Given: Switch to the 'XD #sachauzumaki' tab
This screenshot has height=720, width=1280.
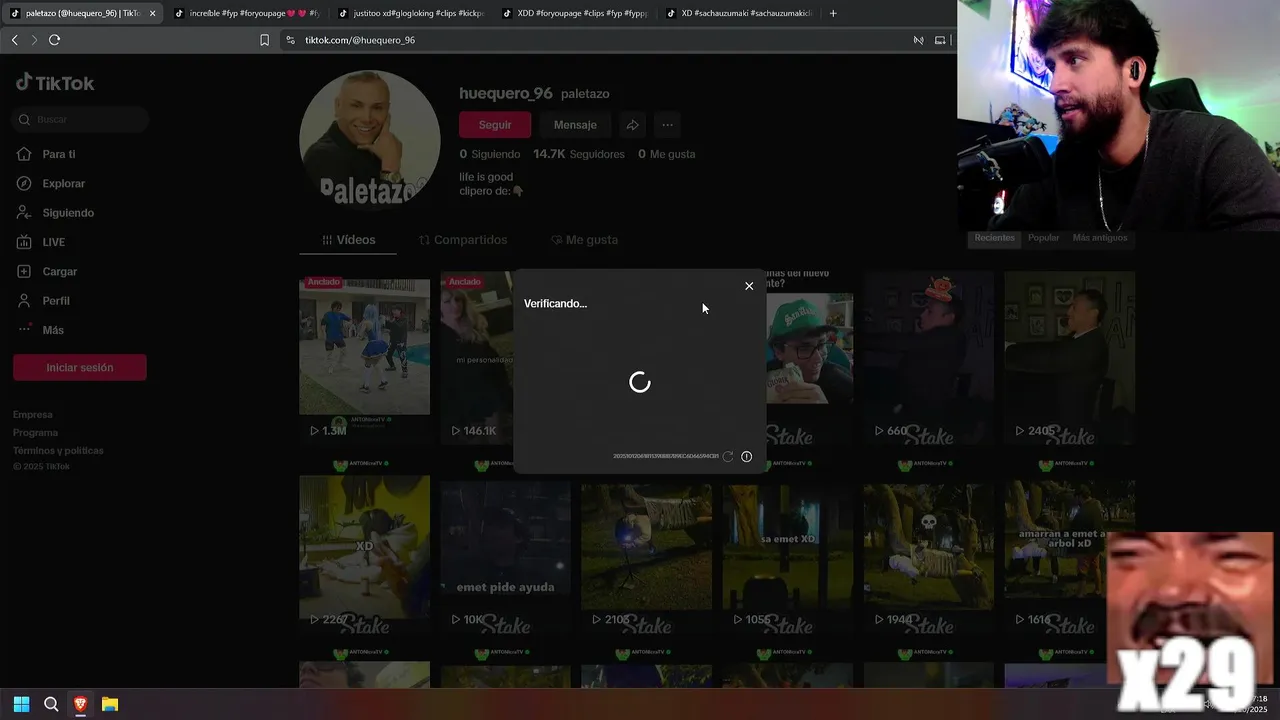Looking at the screenshot, I should 738,13.
